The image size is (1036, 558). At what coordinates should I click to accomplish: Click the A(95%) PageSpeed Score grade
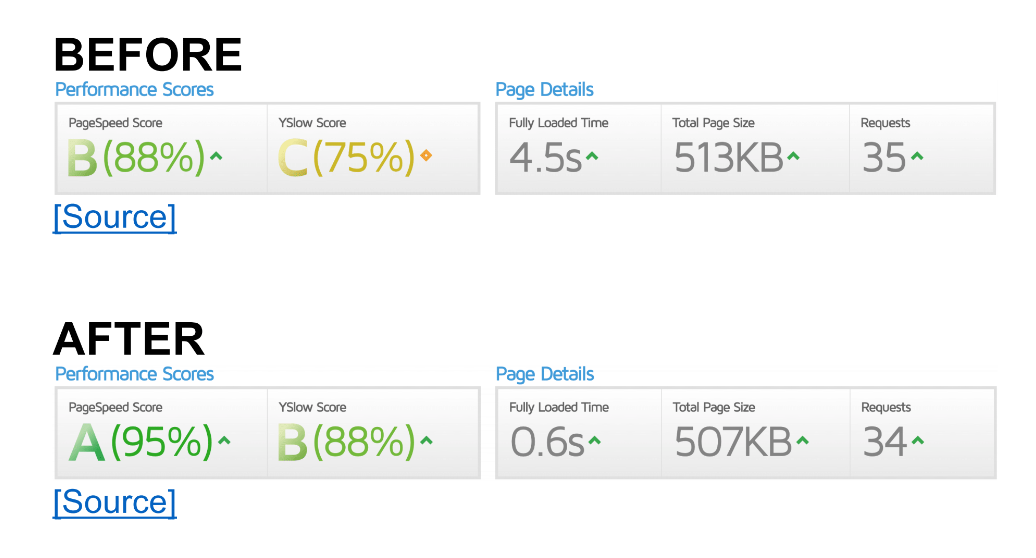141,442
